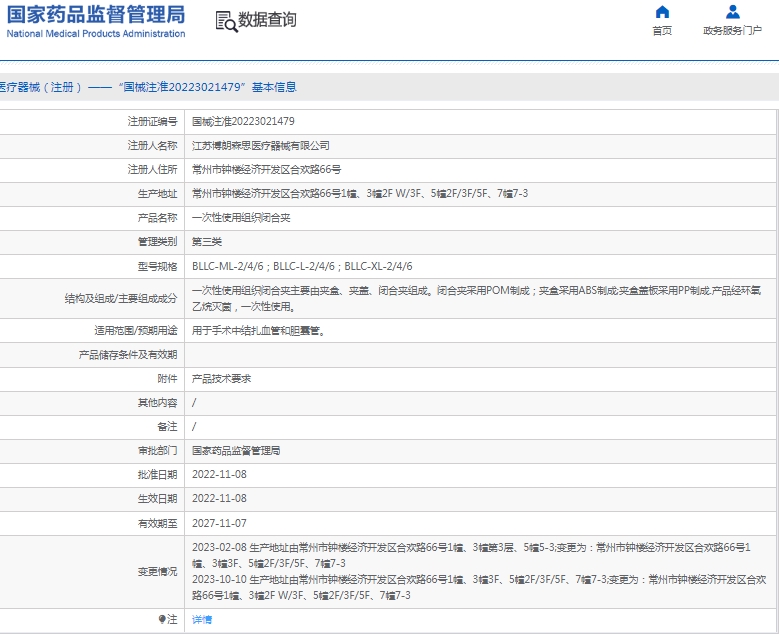Screen dimensions: 779x636
Task: Click the 注册人名称 field label
Action: (x=153, y=146)
